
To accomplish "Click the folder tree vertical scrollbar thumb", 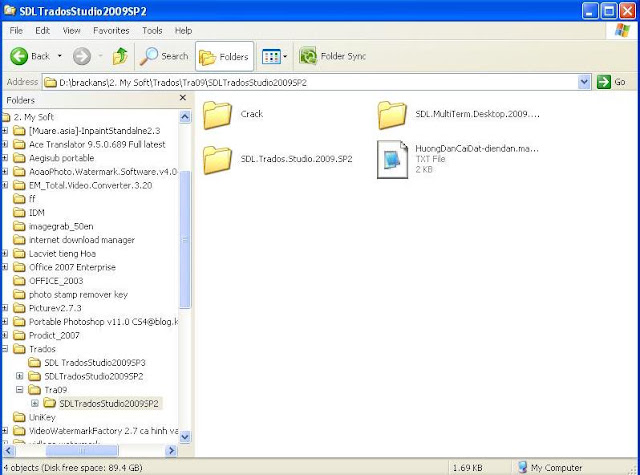I will pyautogui.click(x=185, y=240).
